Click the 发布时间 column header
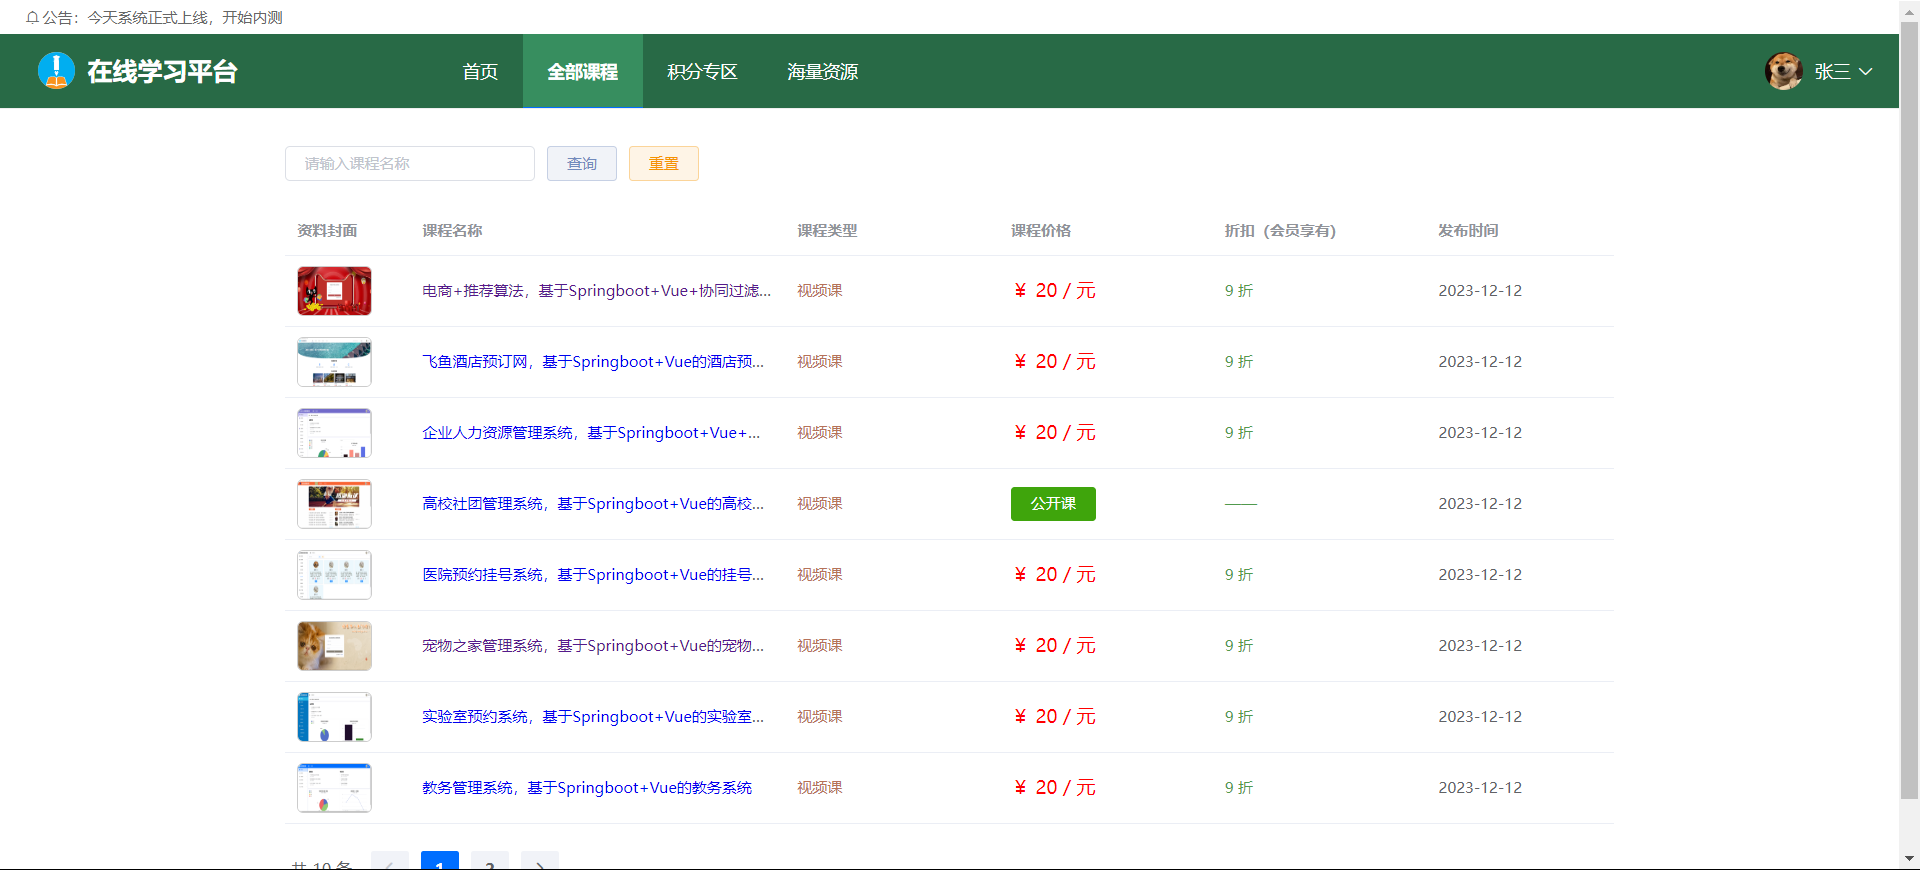This screenshot has height=870, width=1920. tap(1468, 231)
